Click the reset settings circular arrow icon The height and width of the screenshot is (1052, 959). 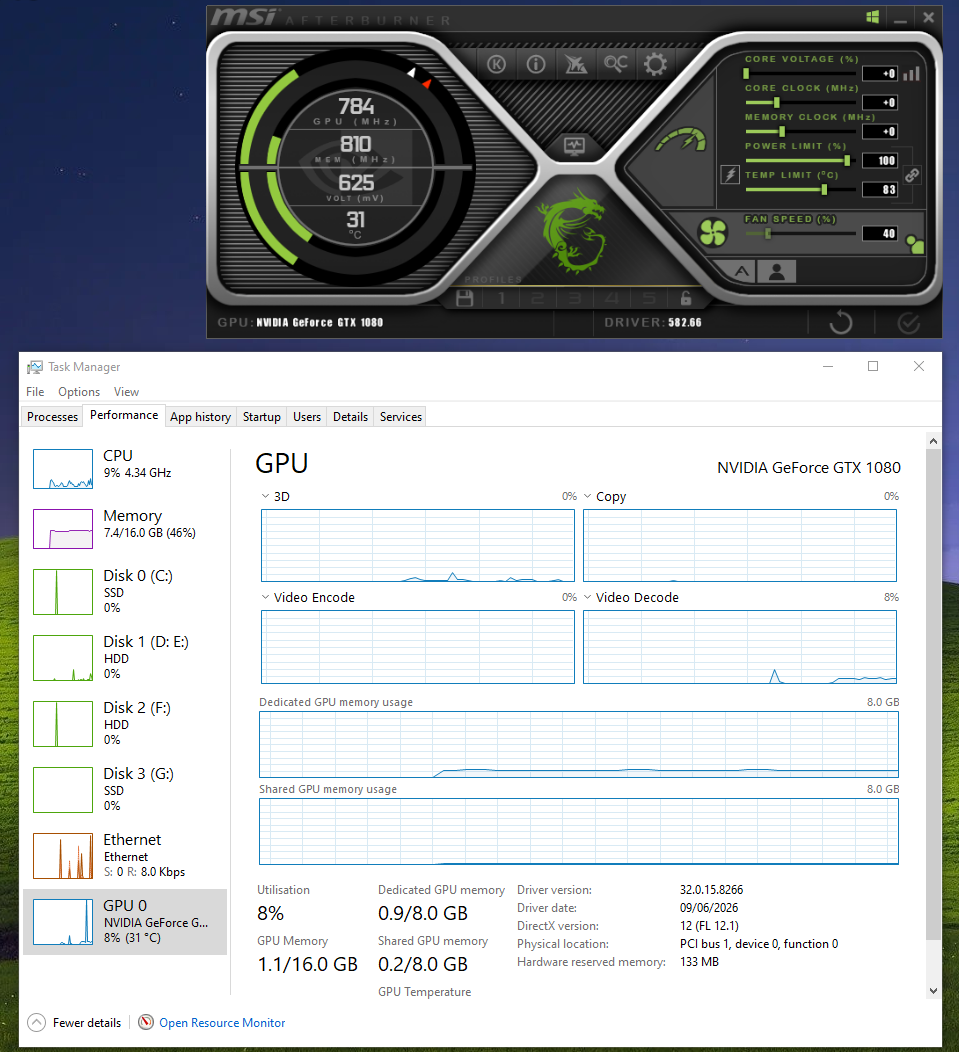click(840, 323)
